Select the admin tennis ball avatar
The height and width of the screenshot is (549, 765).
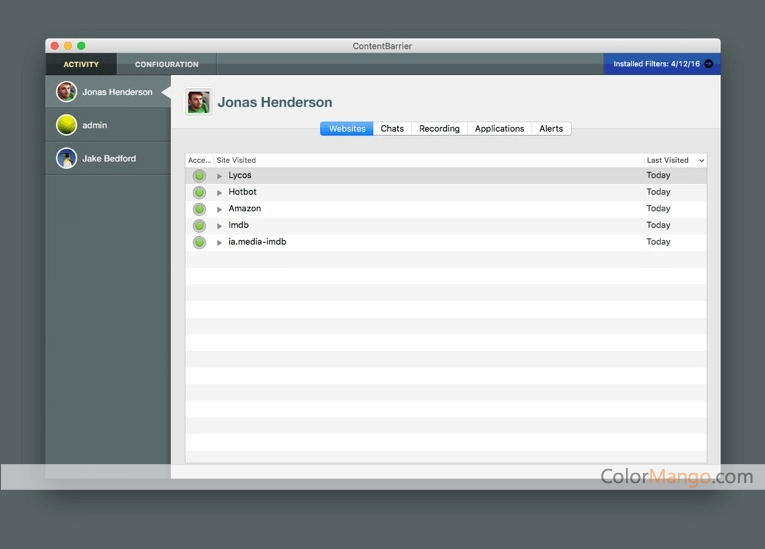pyautogui.click(x=66, y=125)
